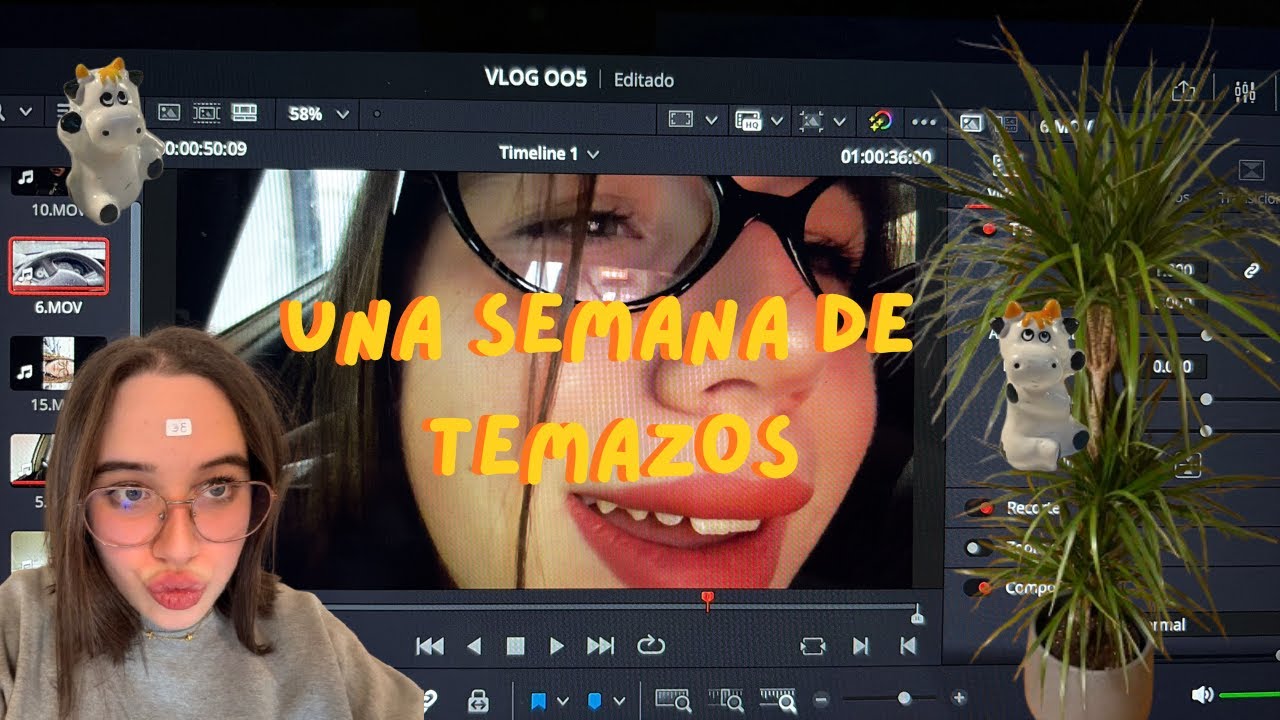The height and width of the screenshot is (720, 1280).
Task: Open the marker color dropdown
Action: pos(618,701)
